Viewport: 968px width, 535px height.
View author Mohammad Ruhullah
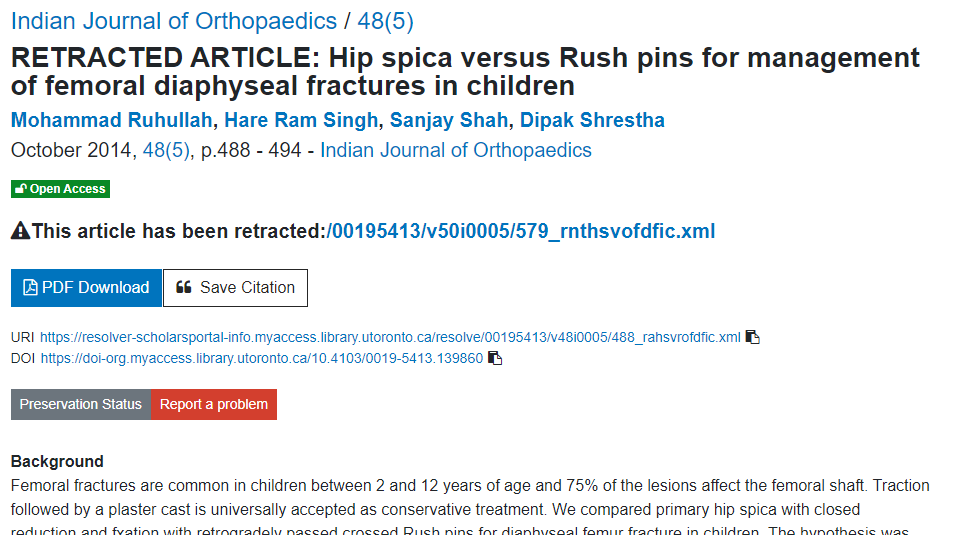pyautogui.click(x=112, y=120)
